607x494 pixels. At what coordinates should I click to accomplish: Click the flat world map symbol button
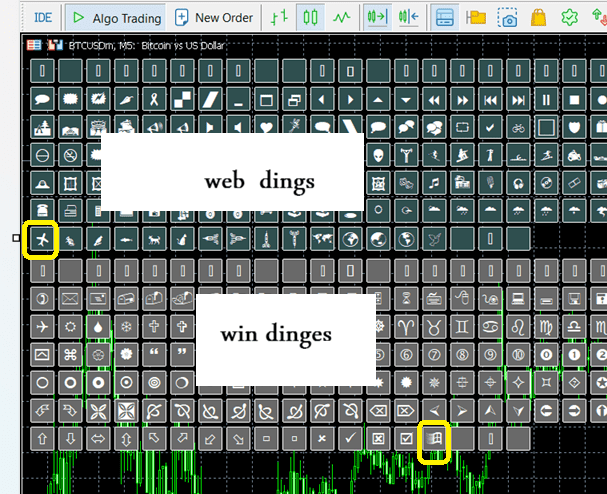click(x=322, y=239)
